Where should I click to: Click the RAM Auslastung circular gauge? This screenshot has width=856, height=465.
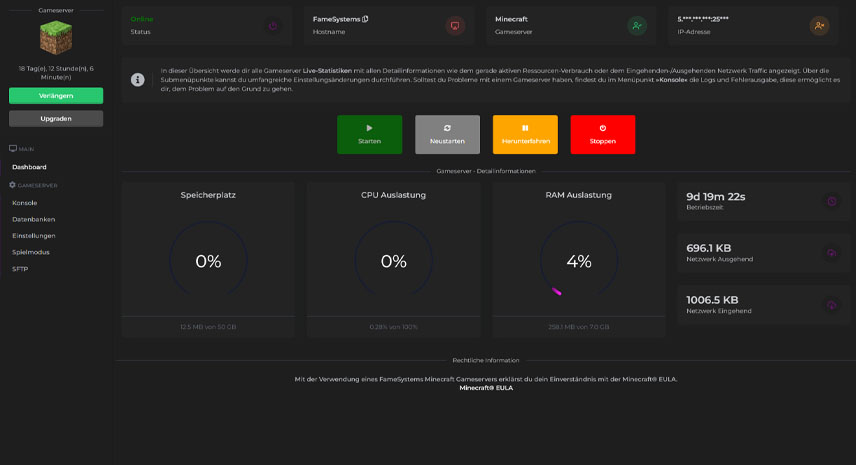(x=578, y=261)
